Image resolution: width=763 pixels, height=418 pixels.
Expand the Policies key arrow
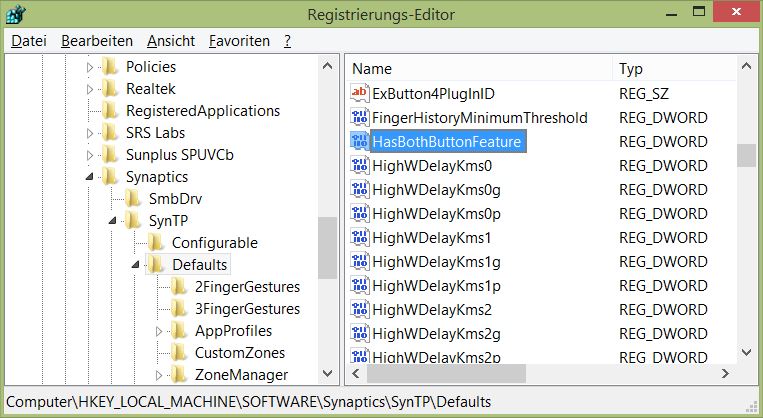tap(89, 67)
